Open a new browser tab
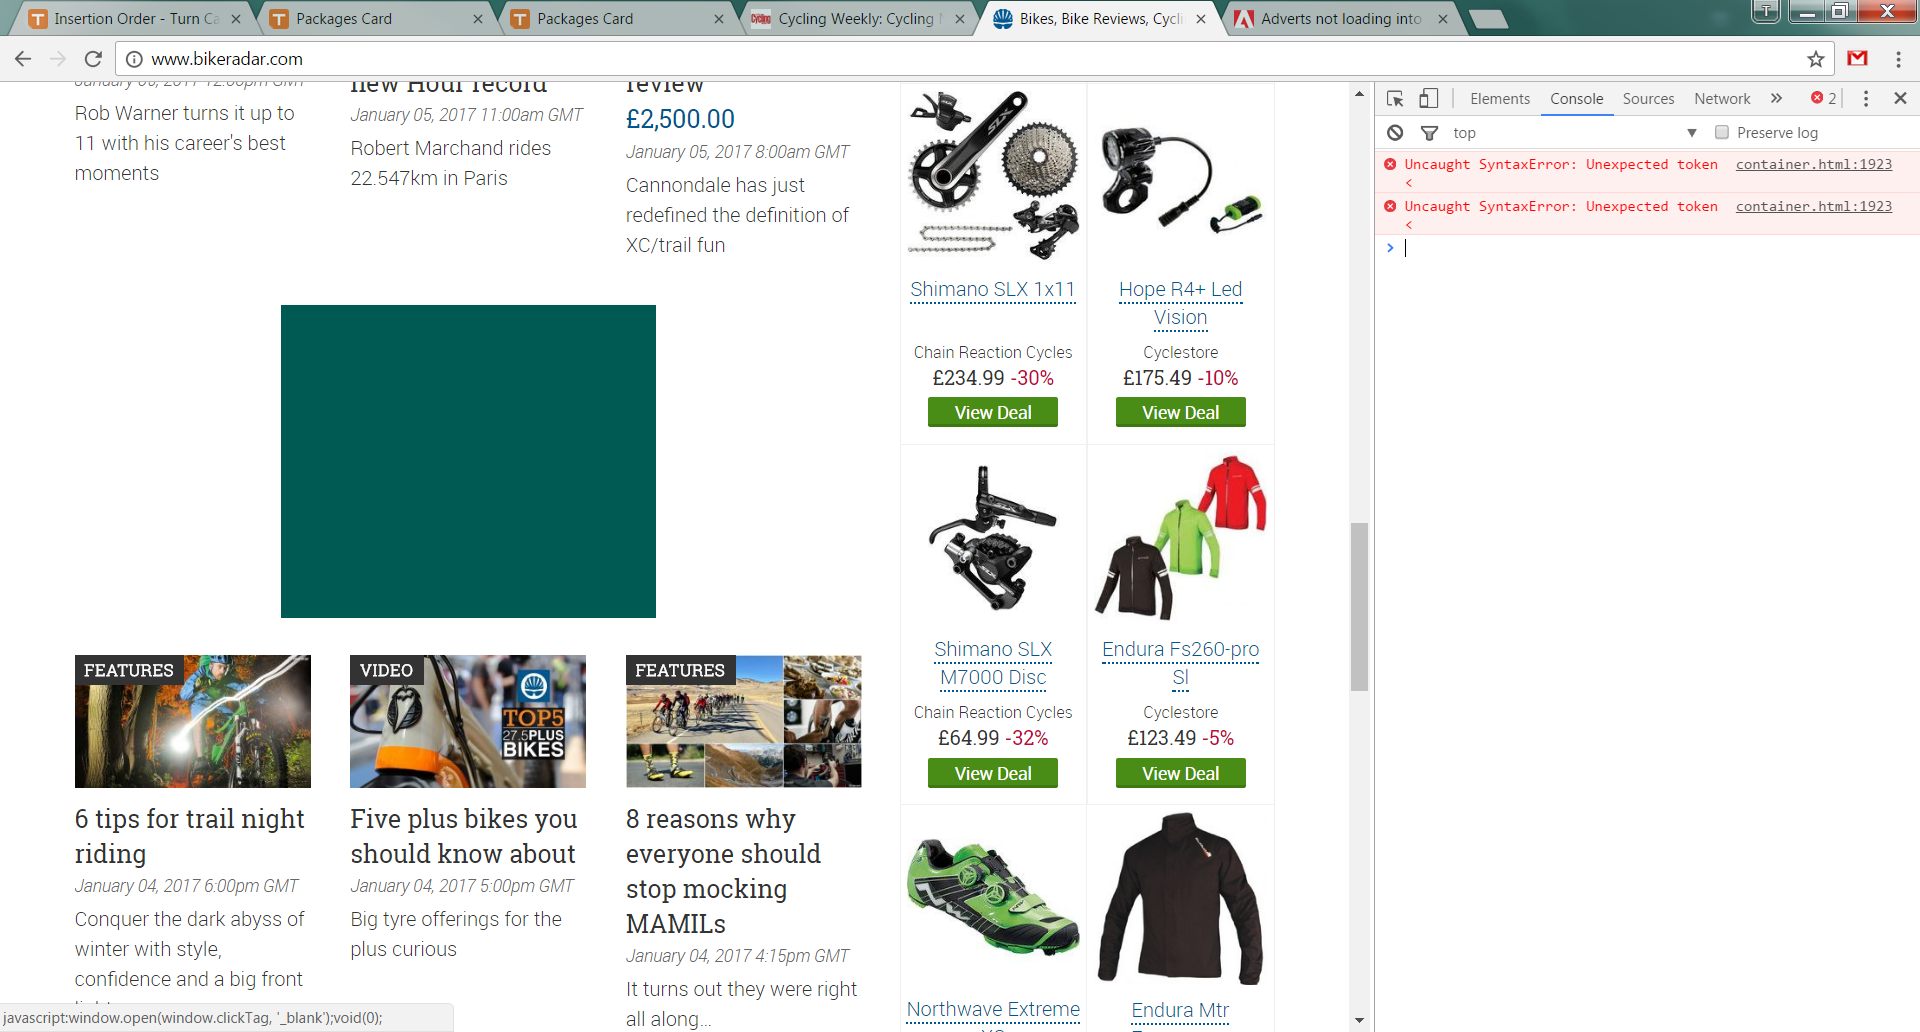The image size is (1920, 1032). tap(1488, 18)
